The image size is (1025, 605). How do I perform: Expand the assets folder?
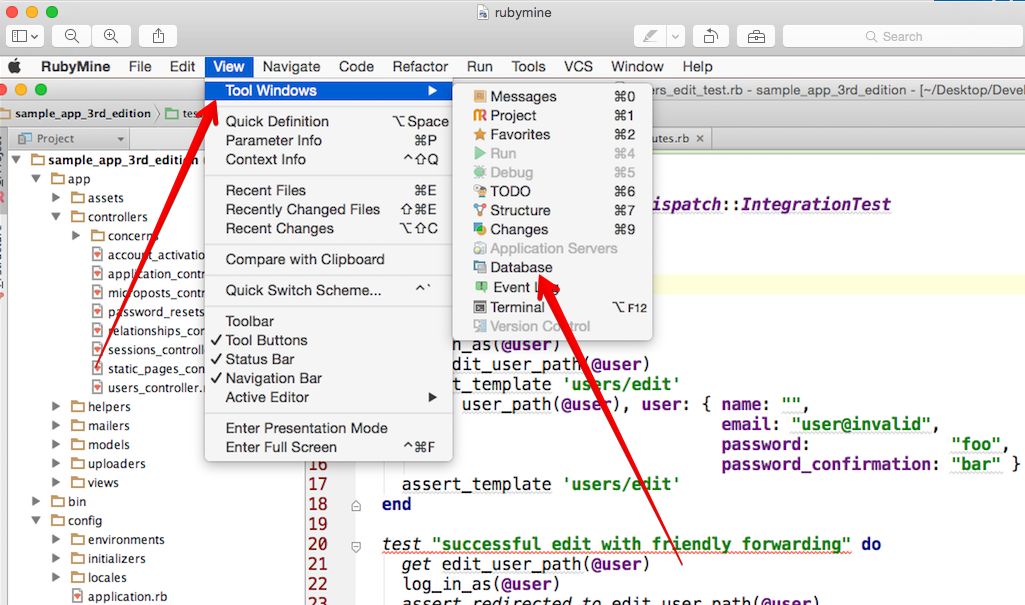[x=56, y=197]
